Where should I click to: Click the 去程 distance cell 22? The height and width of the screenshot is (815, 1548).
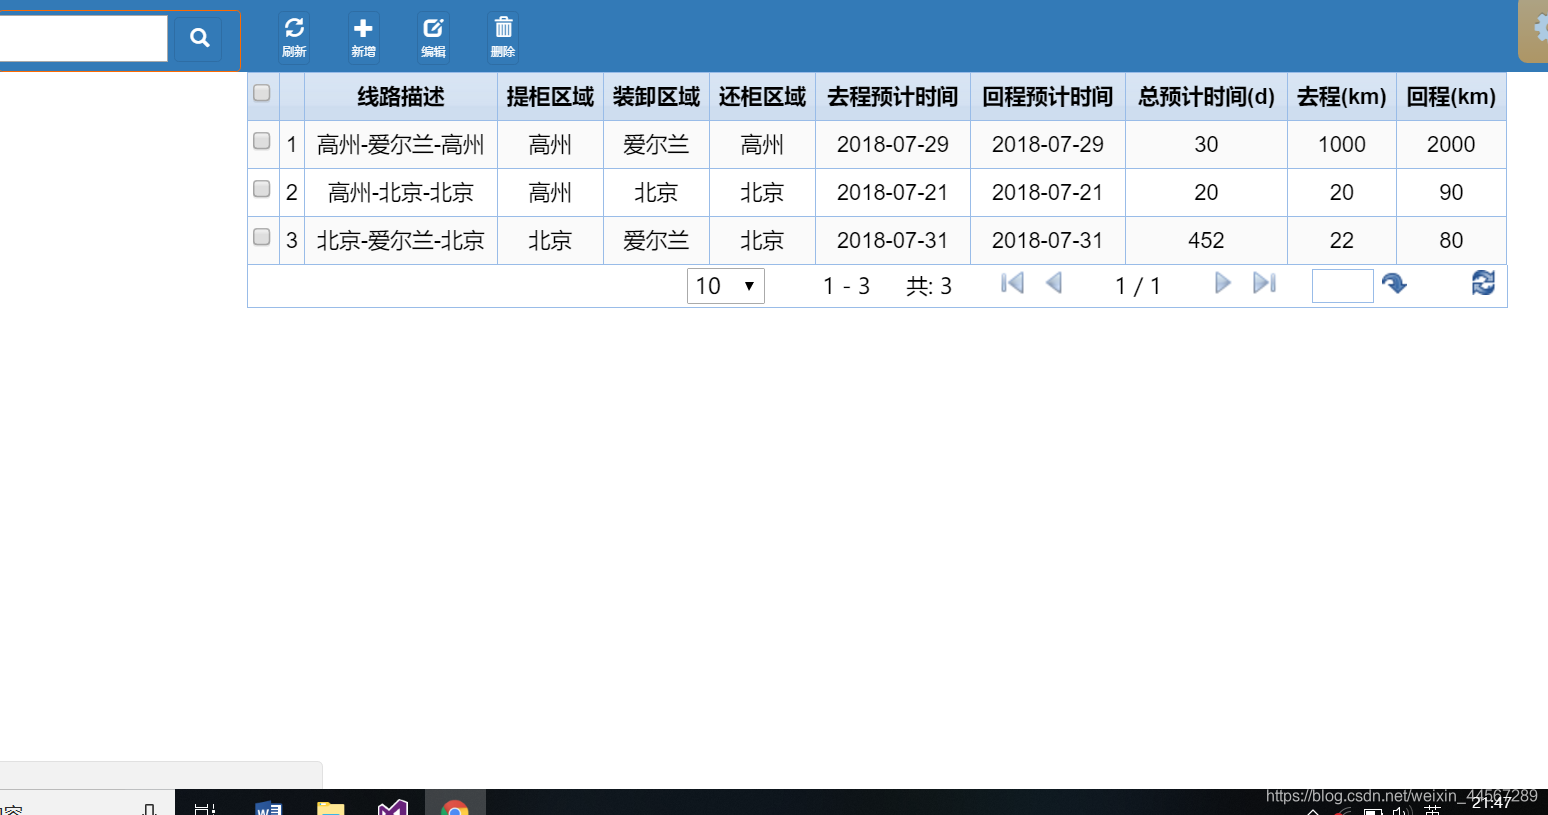1342,241
